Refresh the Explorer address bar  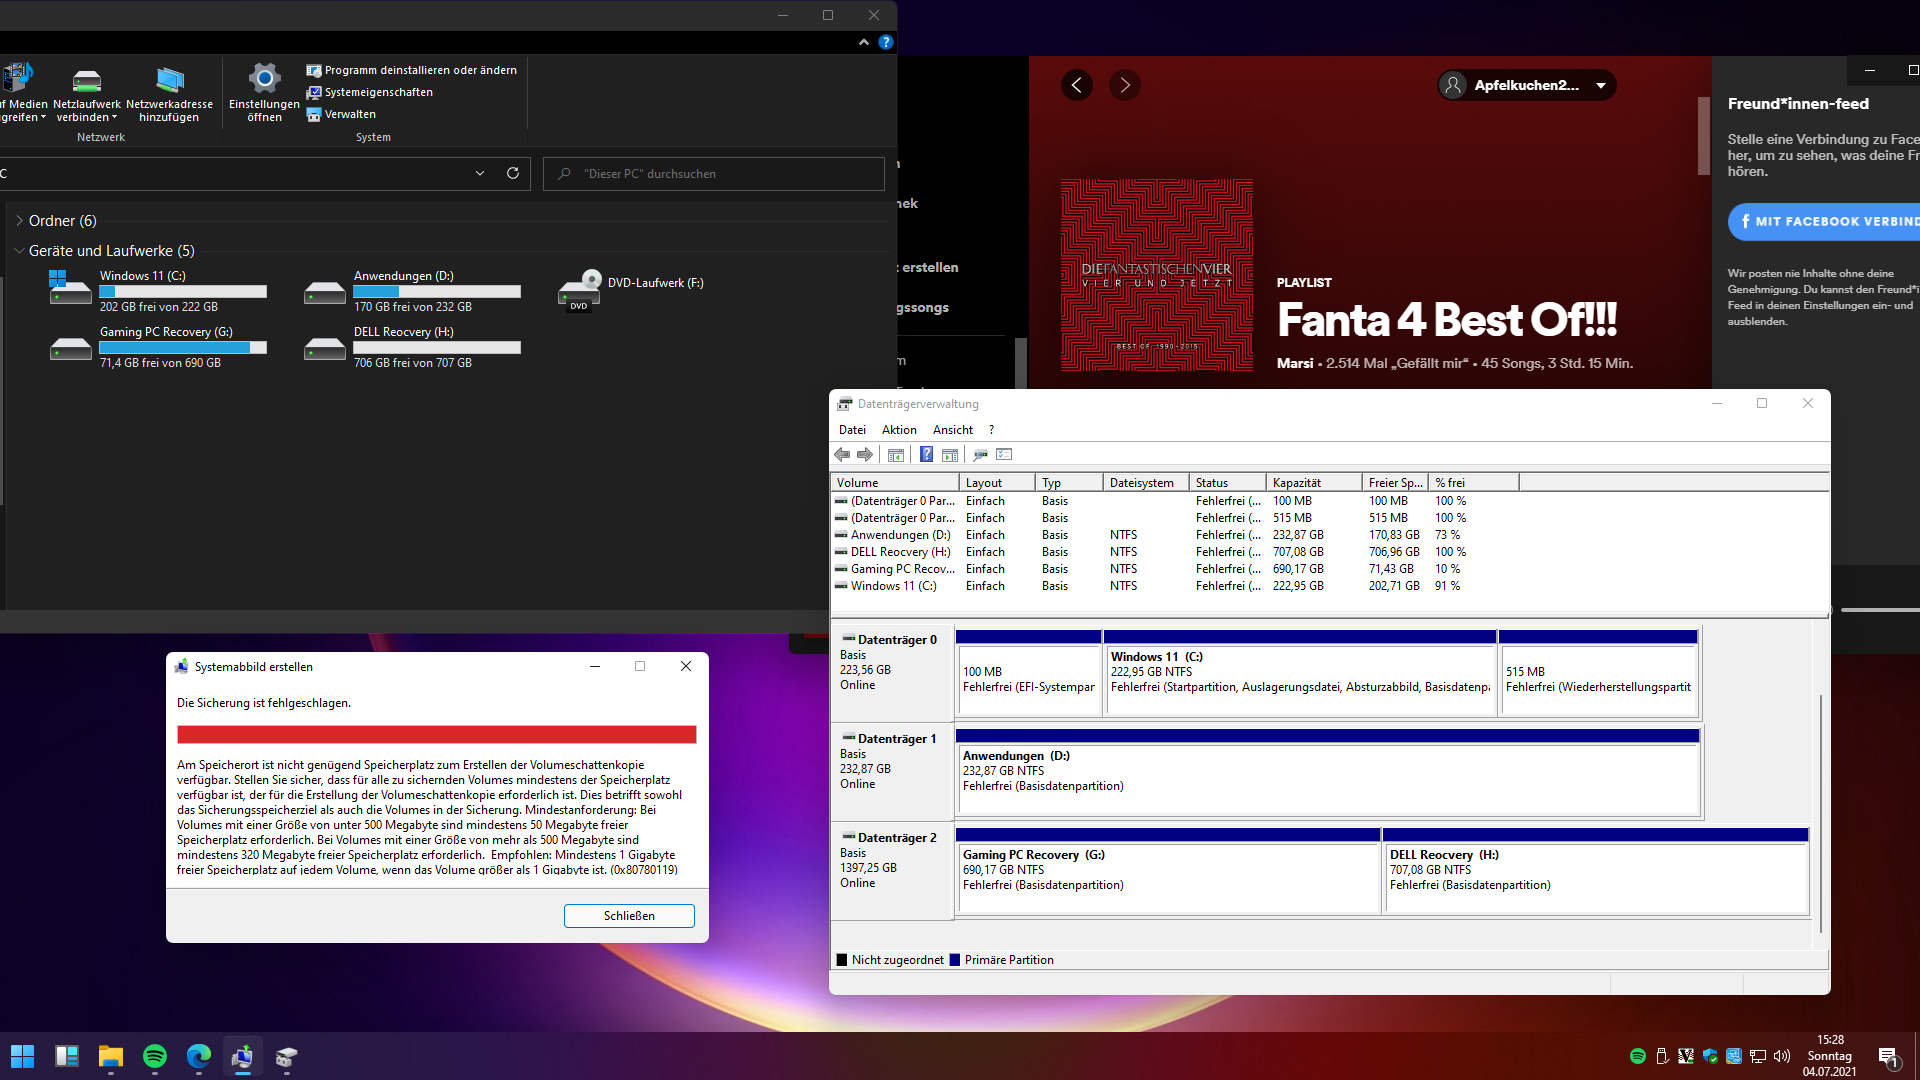pyautogui.click(x=513, y=173)
